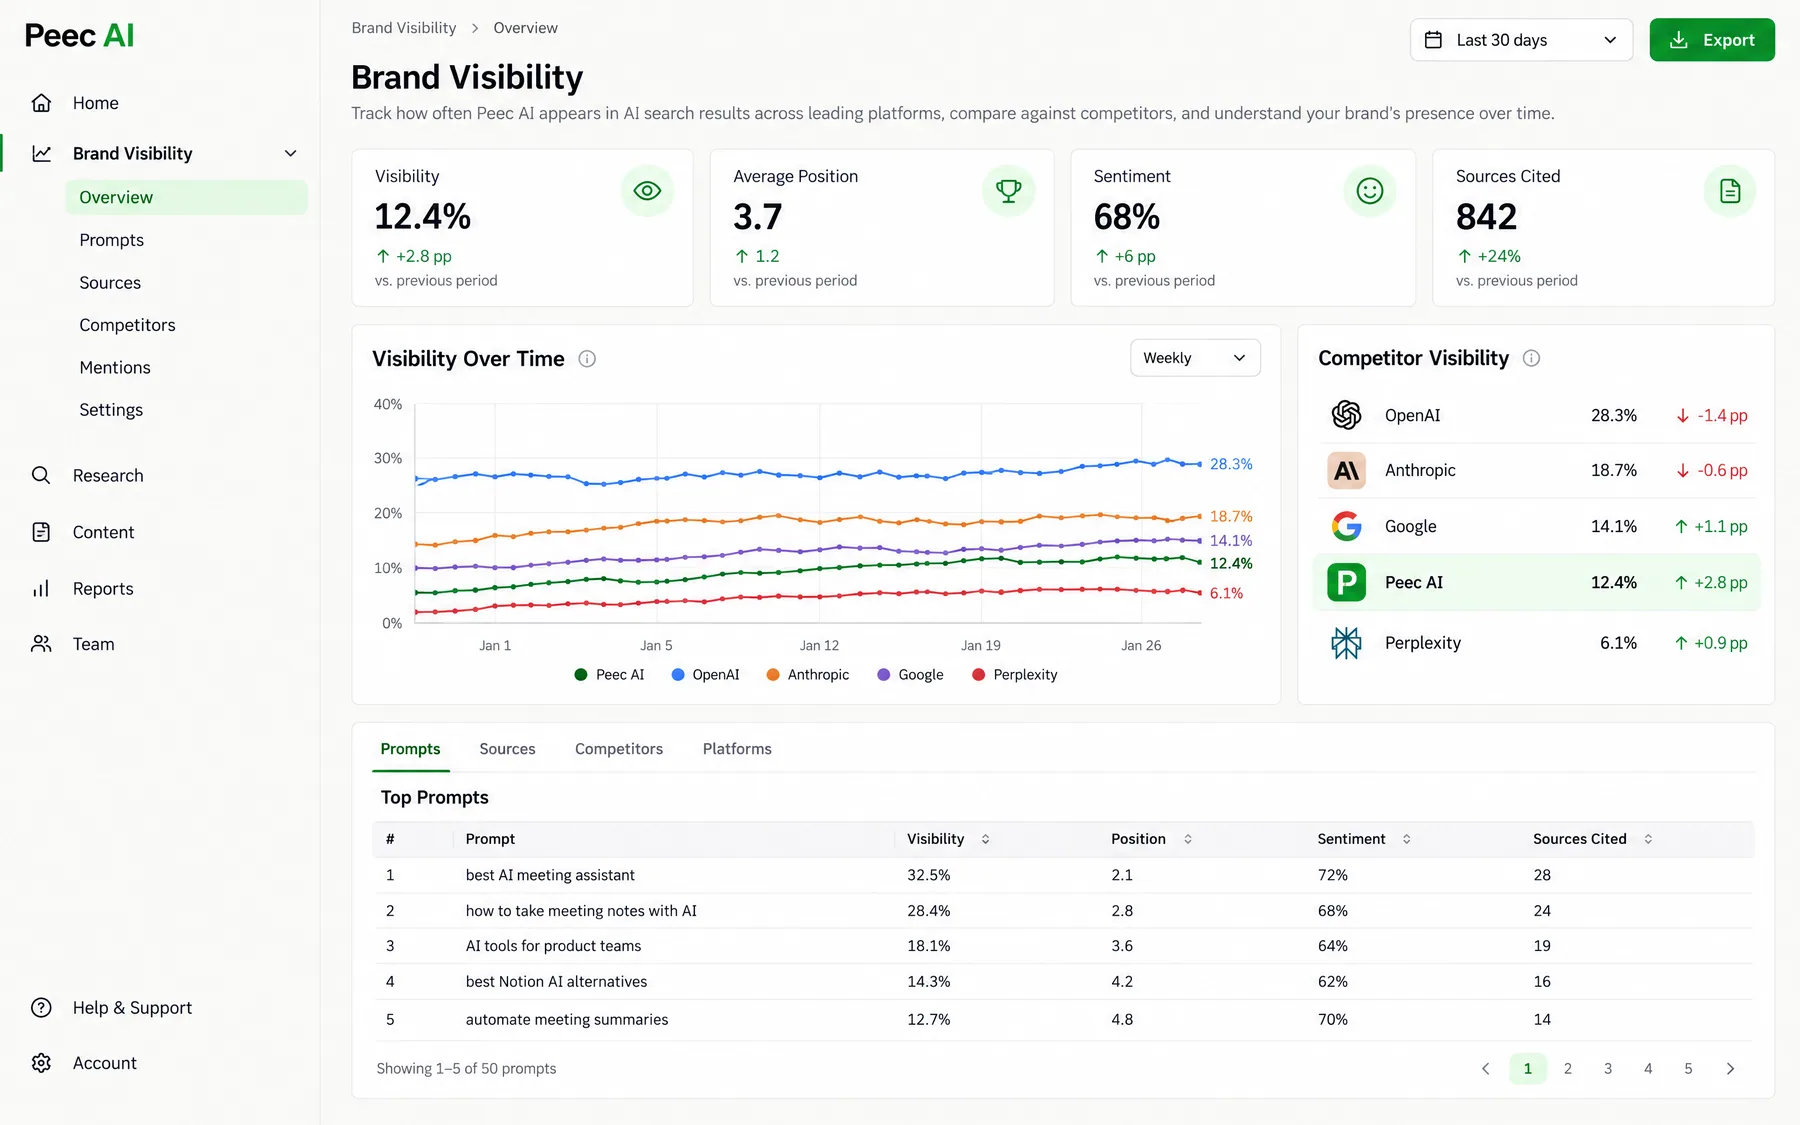Click info icon next to Visibility Over Time
Image resolution: width=1800 pixels, height=1125 pixels.
[x=587, y=359]
